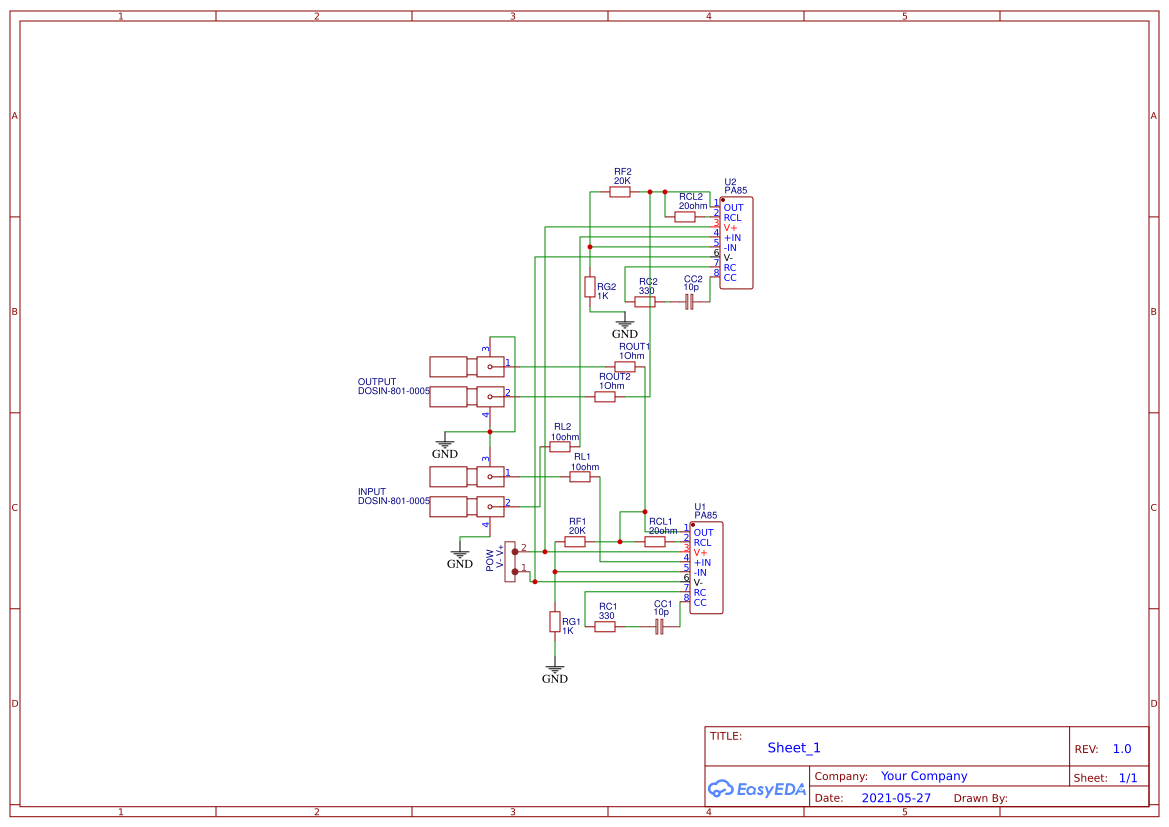Click the ROUT1 1Ohm resistor symbol
Image resolution: width=1169 pixels, height=827 pixels.
(x=625, y=366)
